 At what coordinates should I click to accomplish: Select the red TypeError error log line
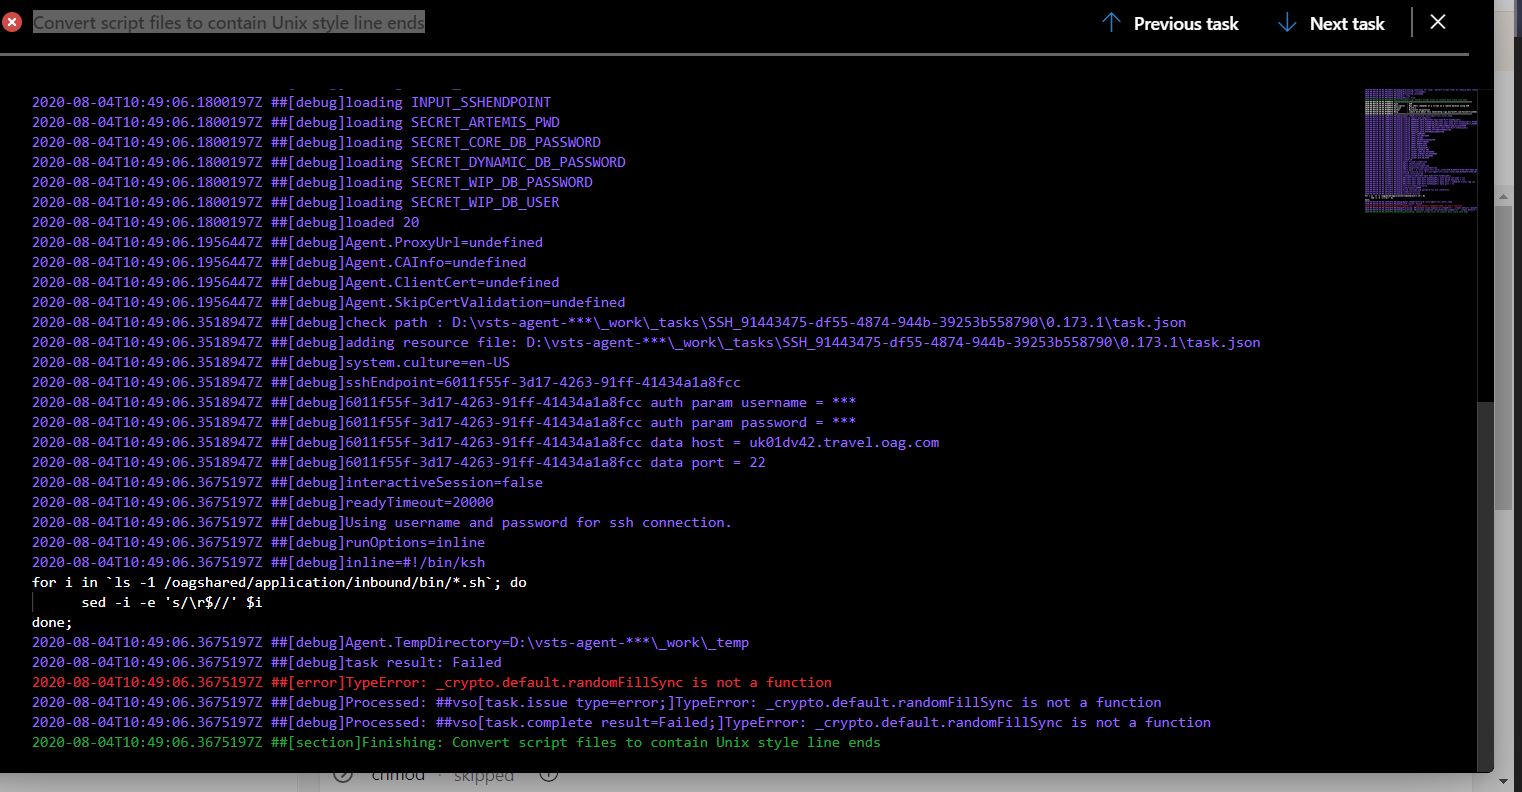(430, 682)
